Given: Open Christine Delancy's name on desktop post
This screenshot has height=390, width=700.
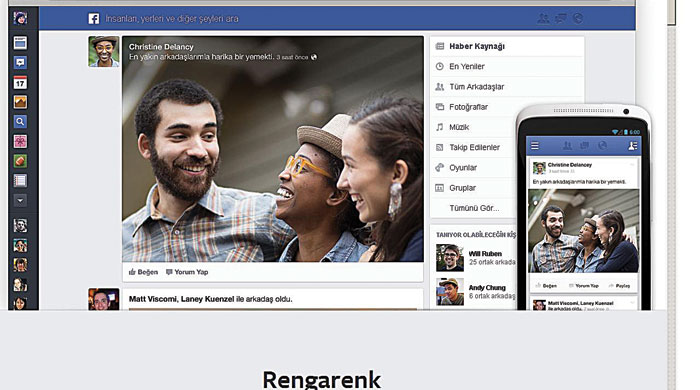Looking at the screenshot, I should [x=161, y=47].
